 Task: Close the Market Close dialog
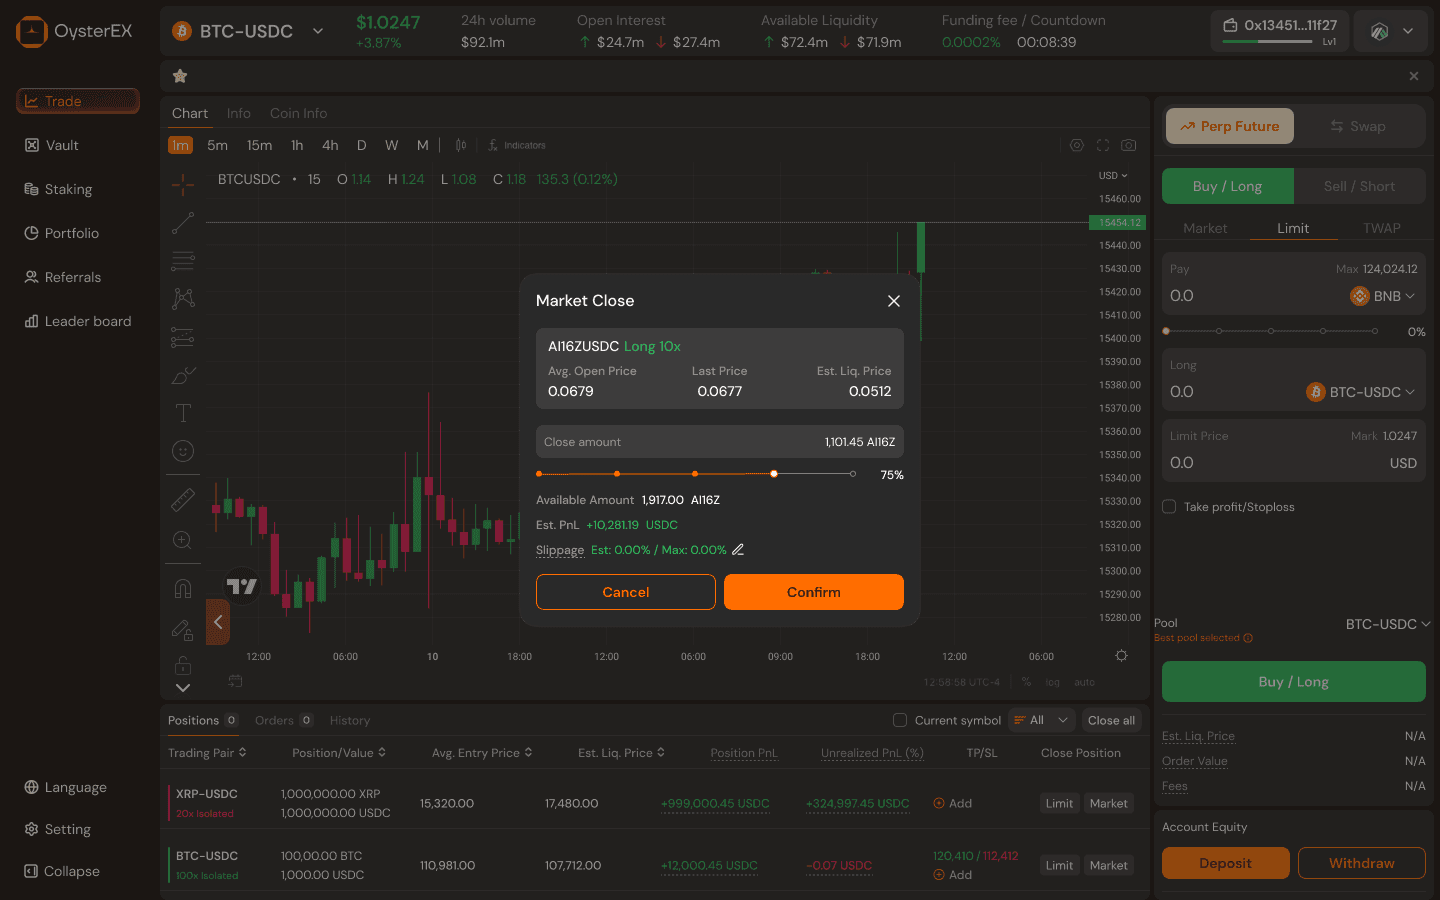(894, 301)
